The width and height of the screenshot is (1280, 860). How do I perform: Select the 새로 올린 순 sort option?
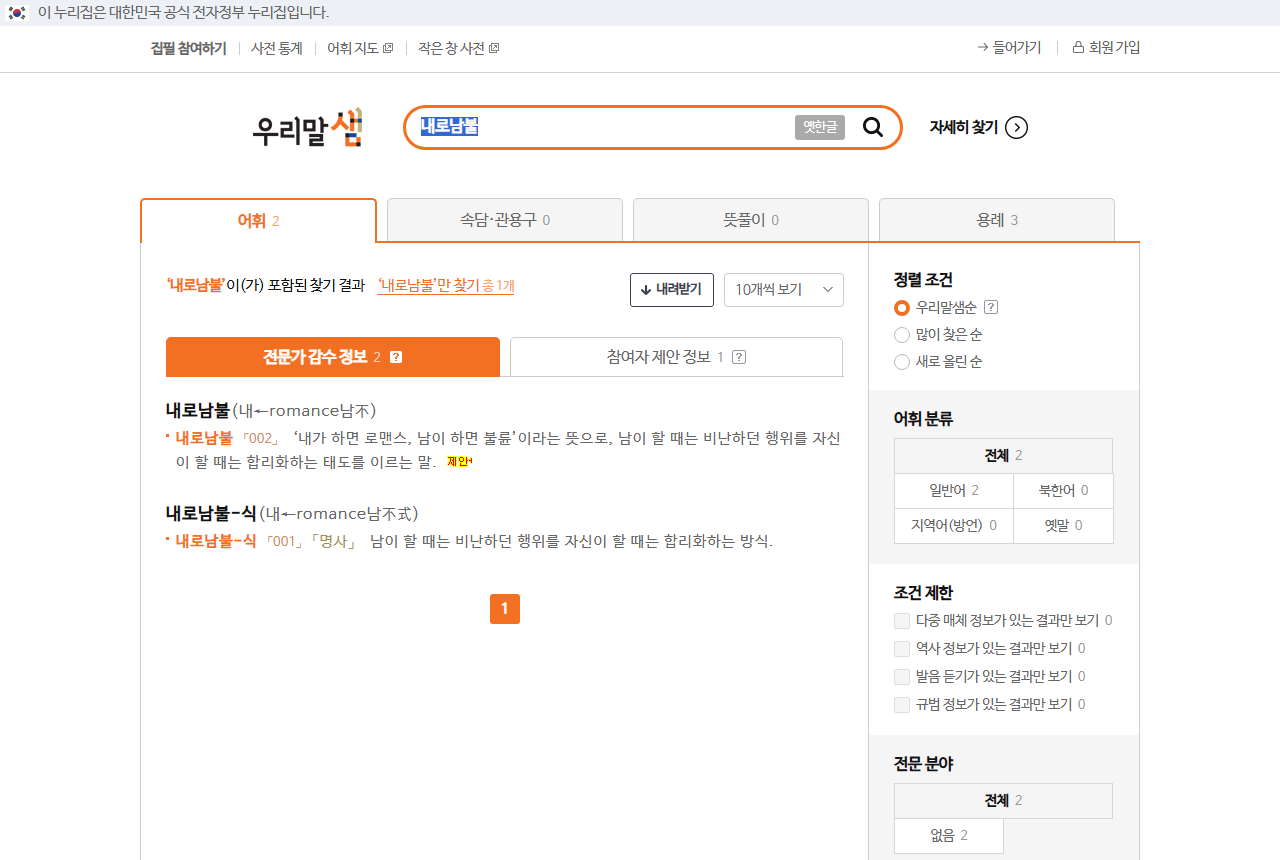(x=902, y=362)
